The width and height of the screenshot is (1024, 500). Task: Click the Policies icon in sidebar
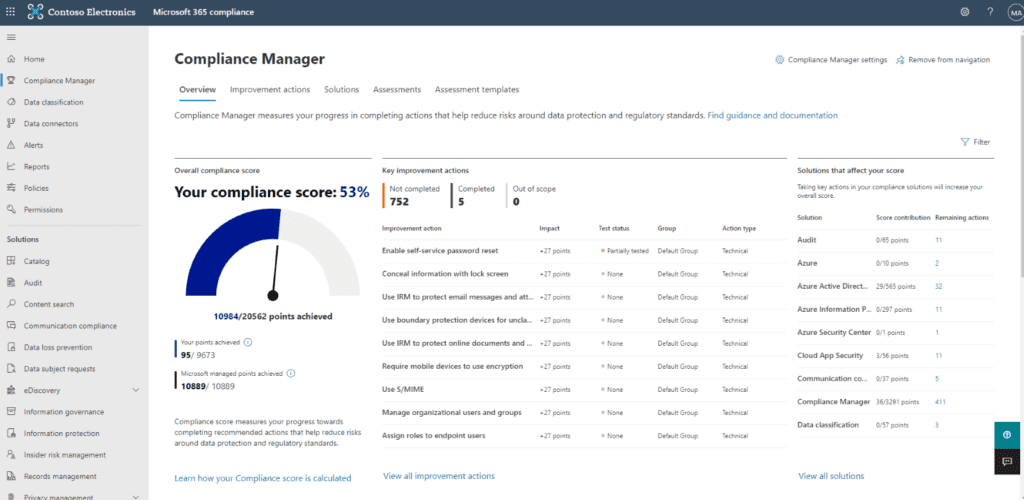pyautogui.click(x=11, y=188)
